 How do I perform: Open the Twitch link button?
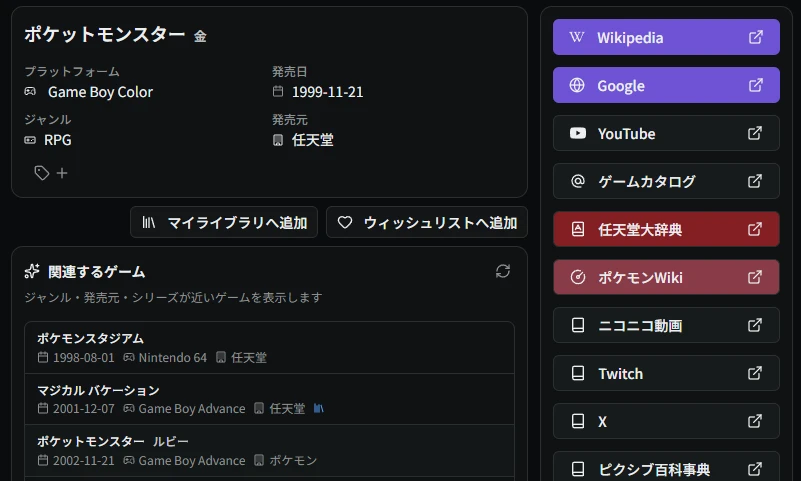pyautogui.click(x=666, y=373)
